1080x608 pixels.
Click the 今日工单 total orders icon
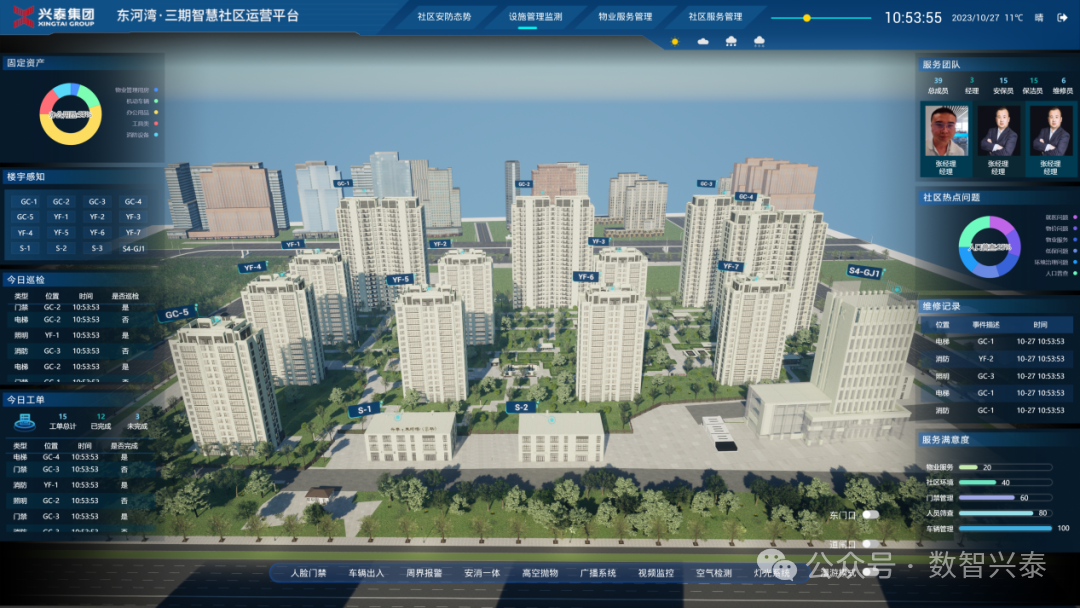pos(26,422)
